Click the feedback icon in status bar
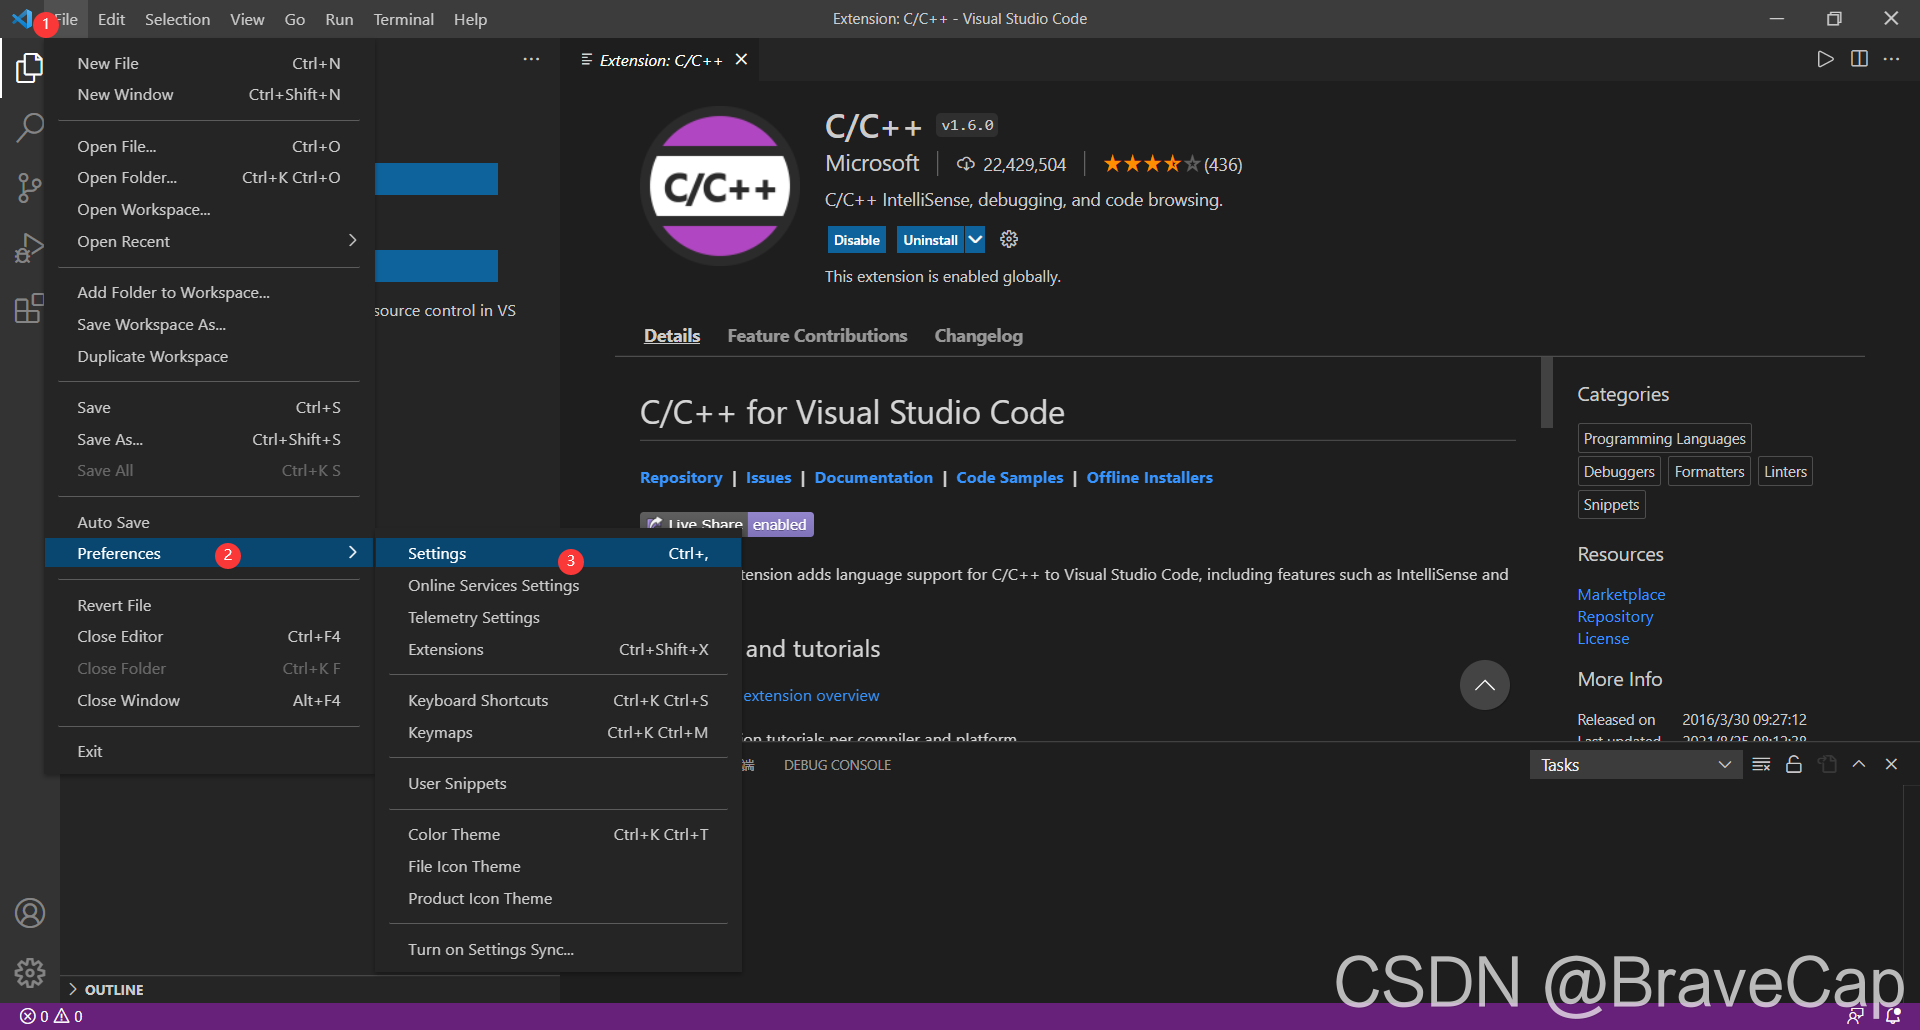The width and height of the screenshot is (1920, 1030). pos(1855,1016)
